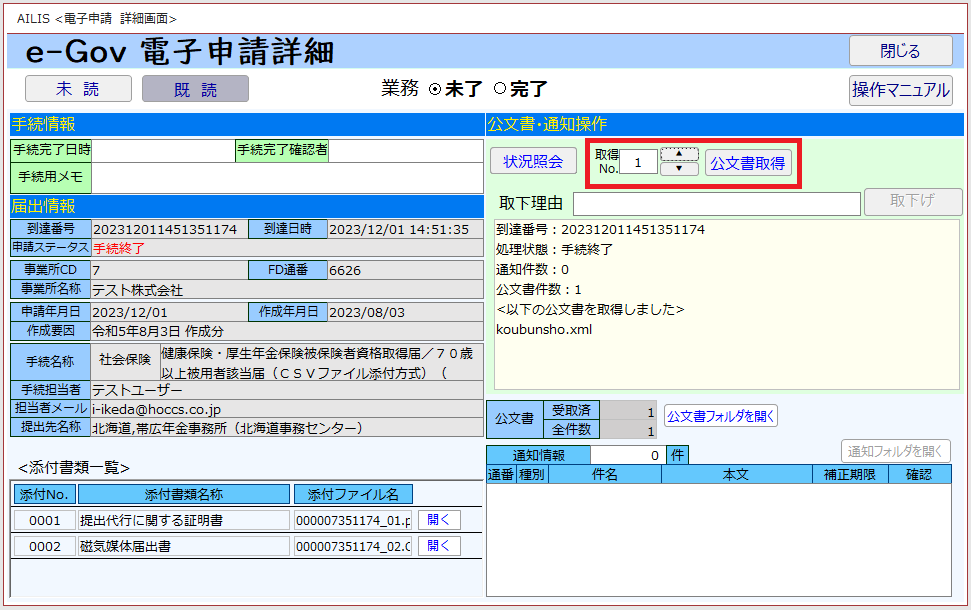The height and width of the screenshot is (610, 971).
Task: Click the 添付ファイル名 column header
Action: pos(352,494)
